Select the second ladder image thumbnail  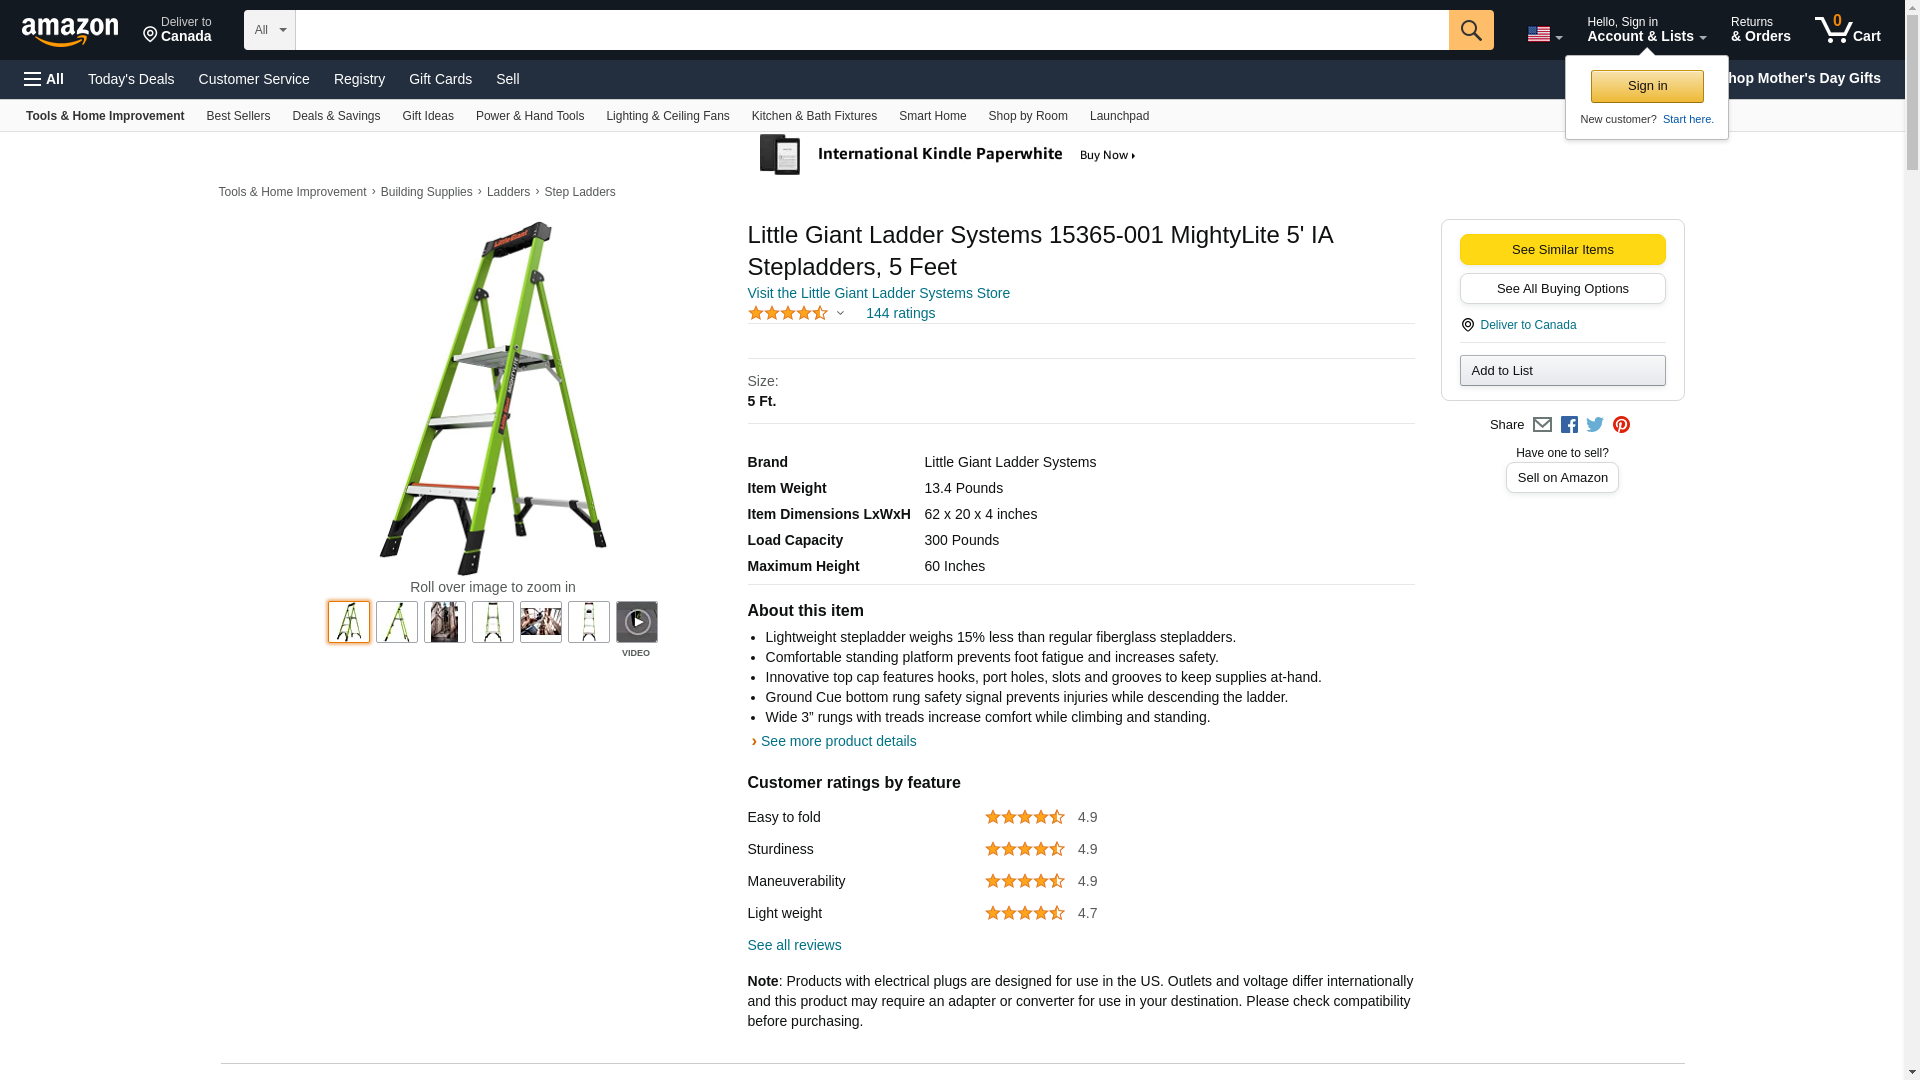[397, 622]
